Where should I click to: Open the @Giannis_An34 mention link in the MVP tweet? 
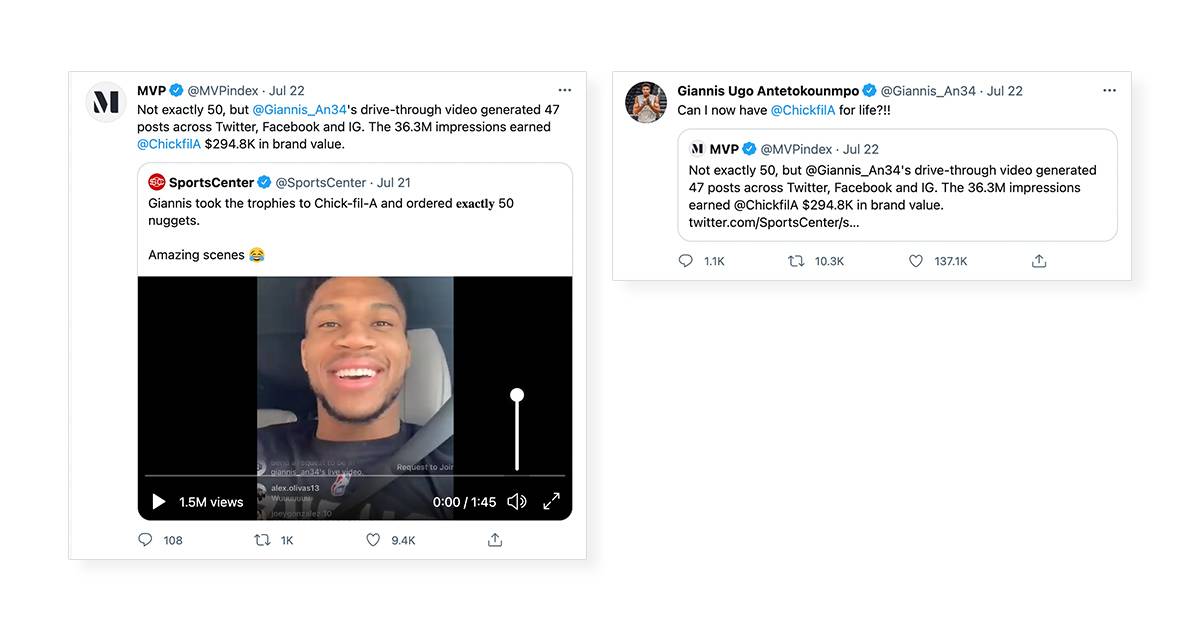pyautogui.click(x=297, y=109)
